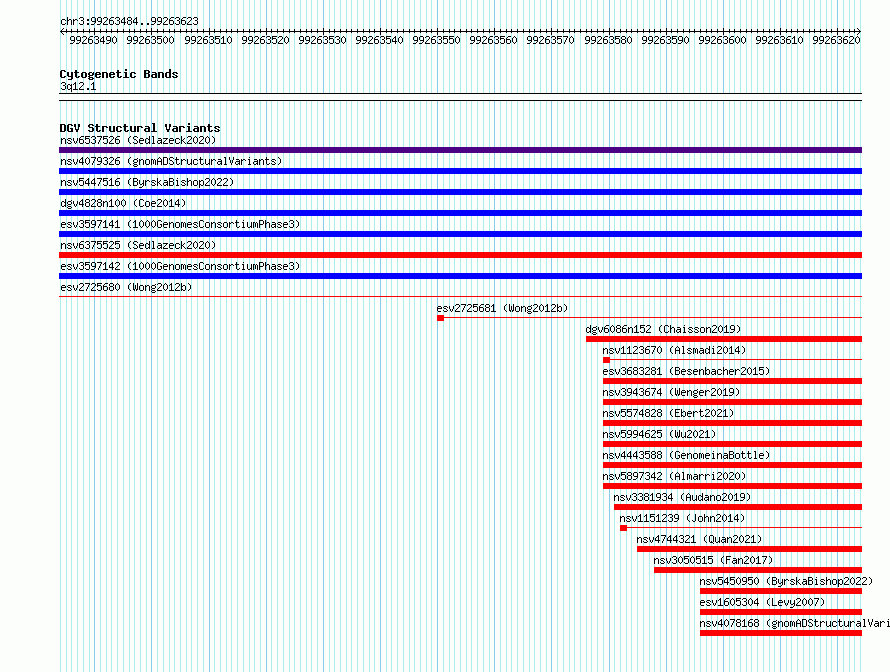Click the blue nsv5447516 variant bar
This screenshot has height=672, width=890.
point(460,192)
